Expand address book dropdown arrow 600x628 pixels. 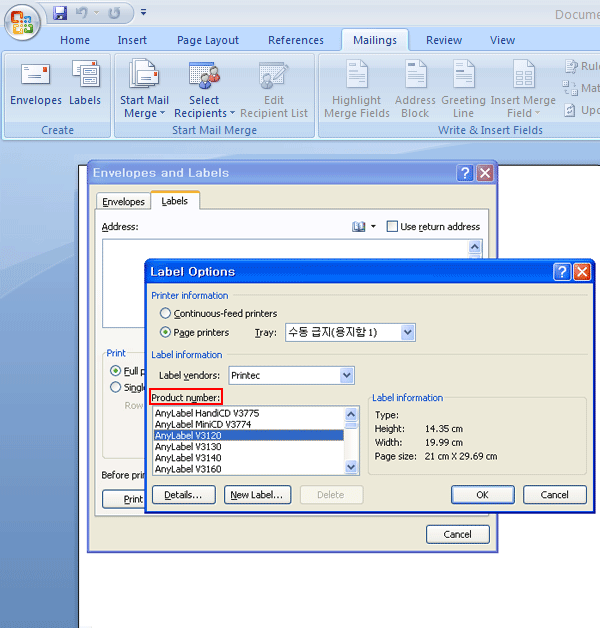pyautogui.click(x=373, y=227)
